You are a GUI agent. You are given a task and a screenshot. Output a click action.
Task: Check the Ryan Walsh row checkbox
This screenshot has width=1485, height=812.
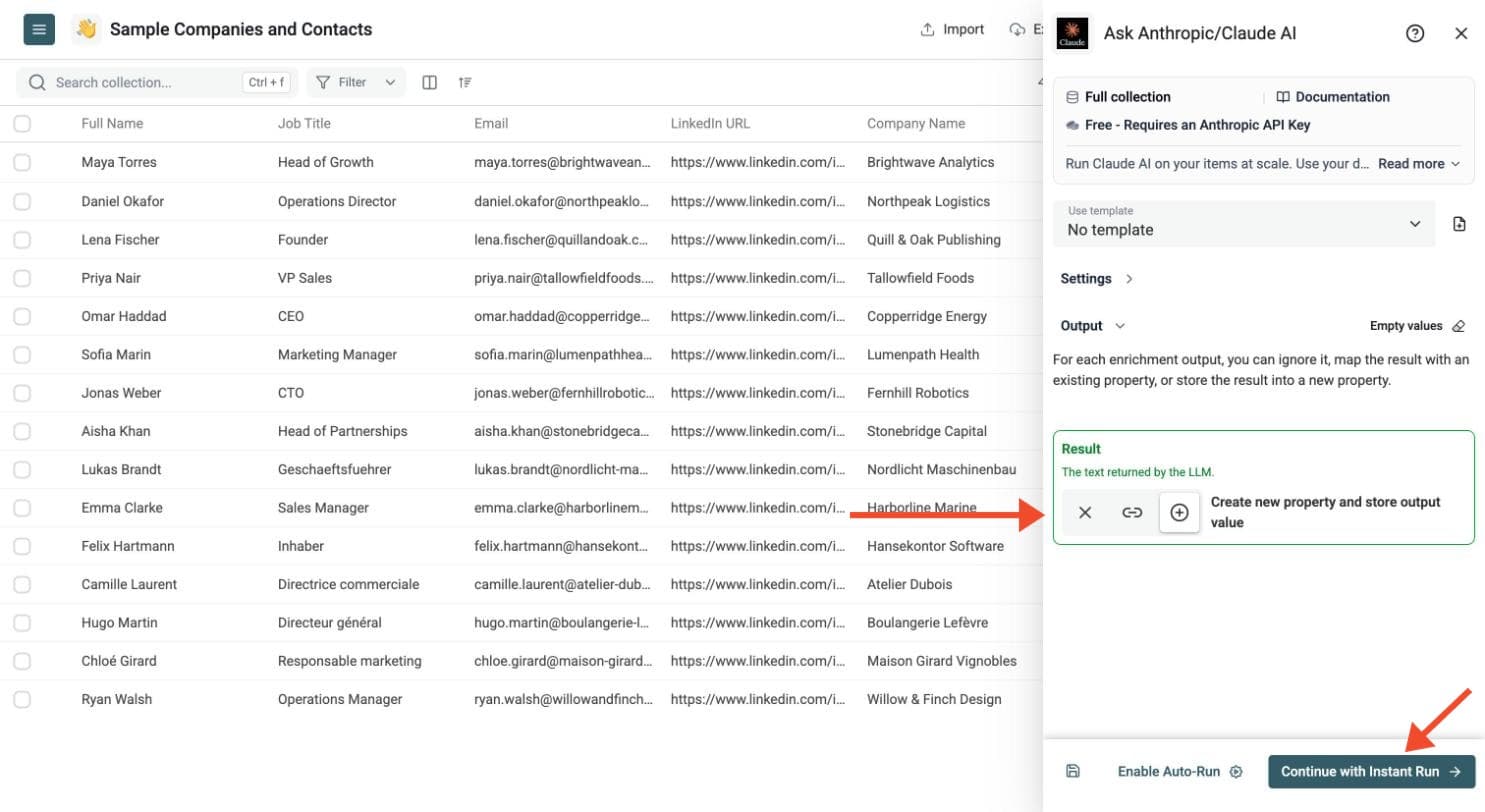pos(22,699)
